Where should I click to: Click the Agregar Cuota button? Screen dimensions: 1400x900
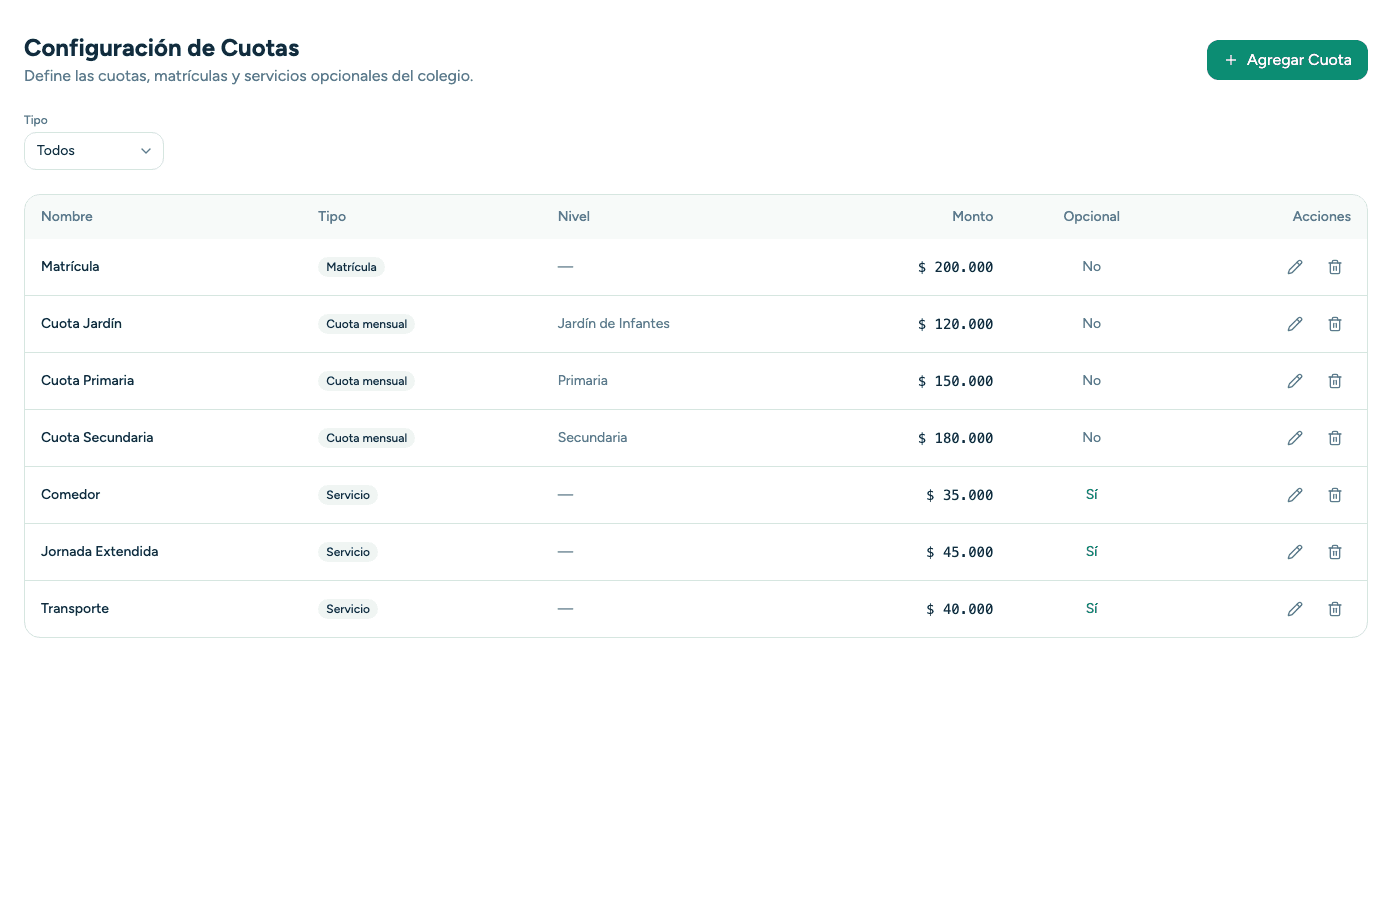1287,60
